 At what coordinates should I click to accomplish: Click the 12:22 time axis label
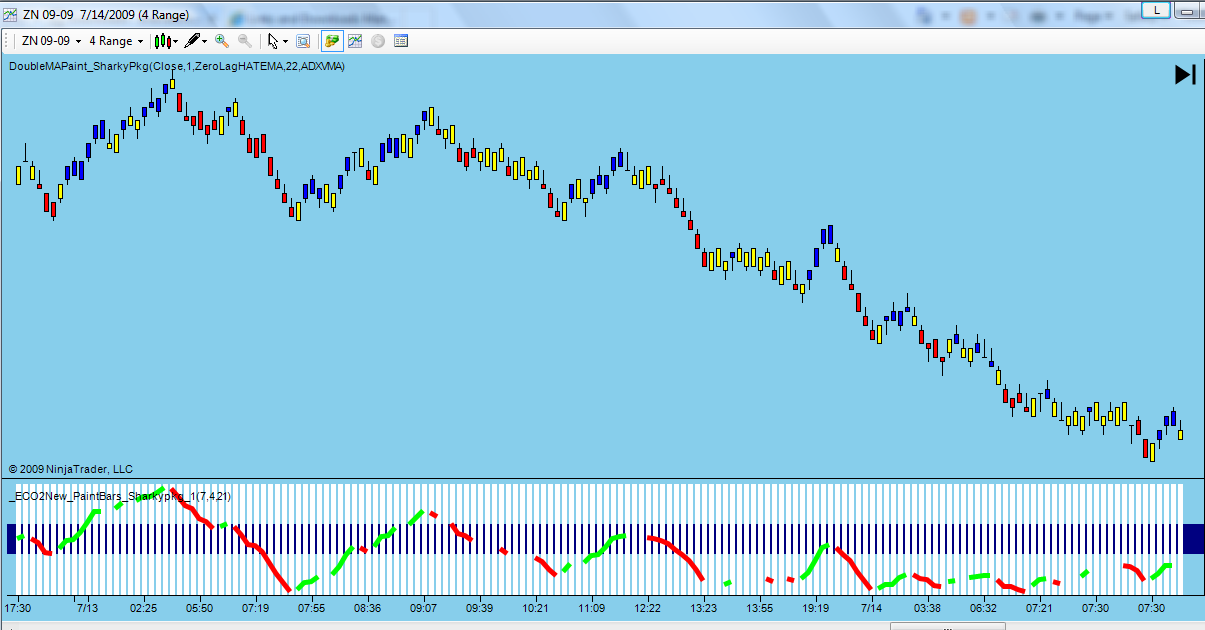point(647,608)
